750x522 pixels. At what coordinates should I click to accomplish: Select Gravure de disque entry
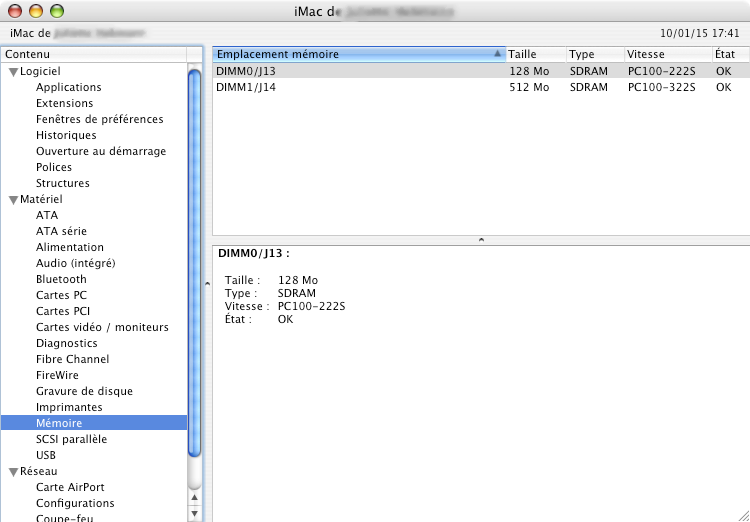pyautogui.click(x=84, y=391)
